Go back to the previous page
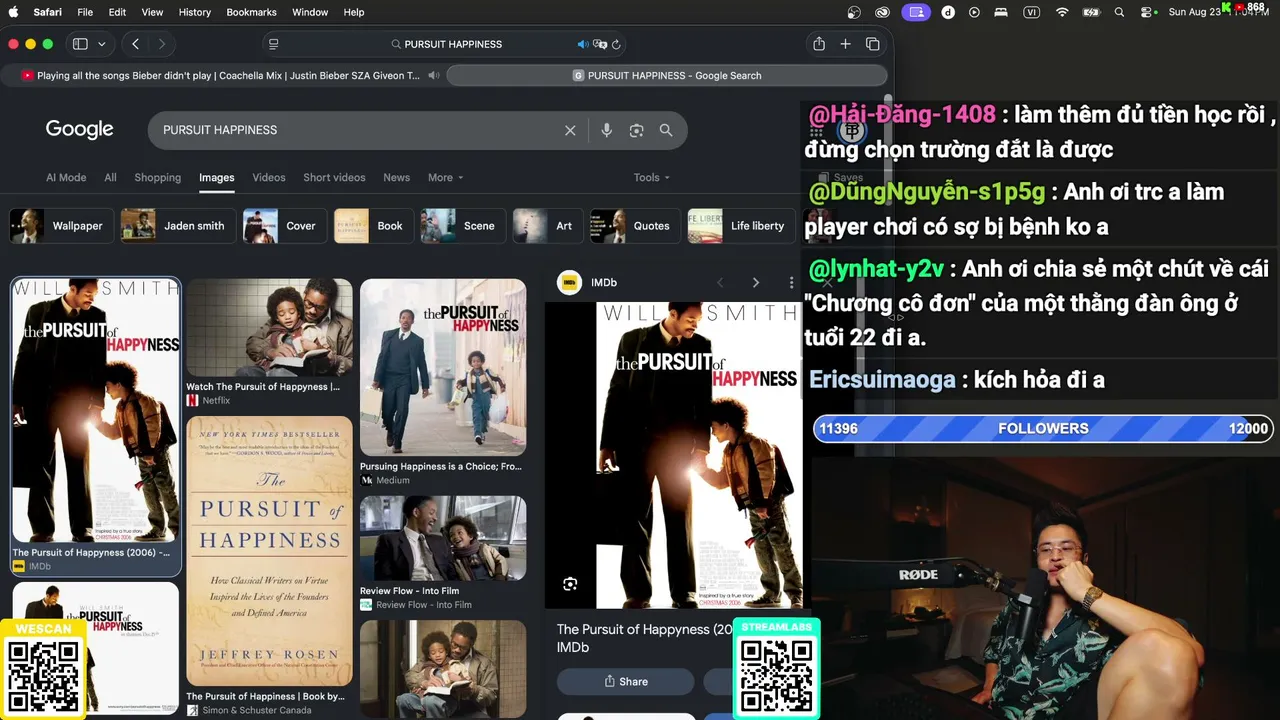 click(135, 44)
